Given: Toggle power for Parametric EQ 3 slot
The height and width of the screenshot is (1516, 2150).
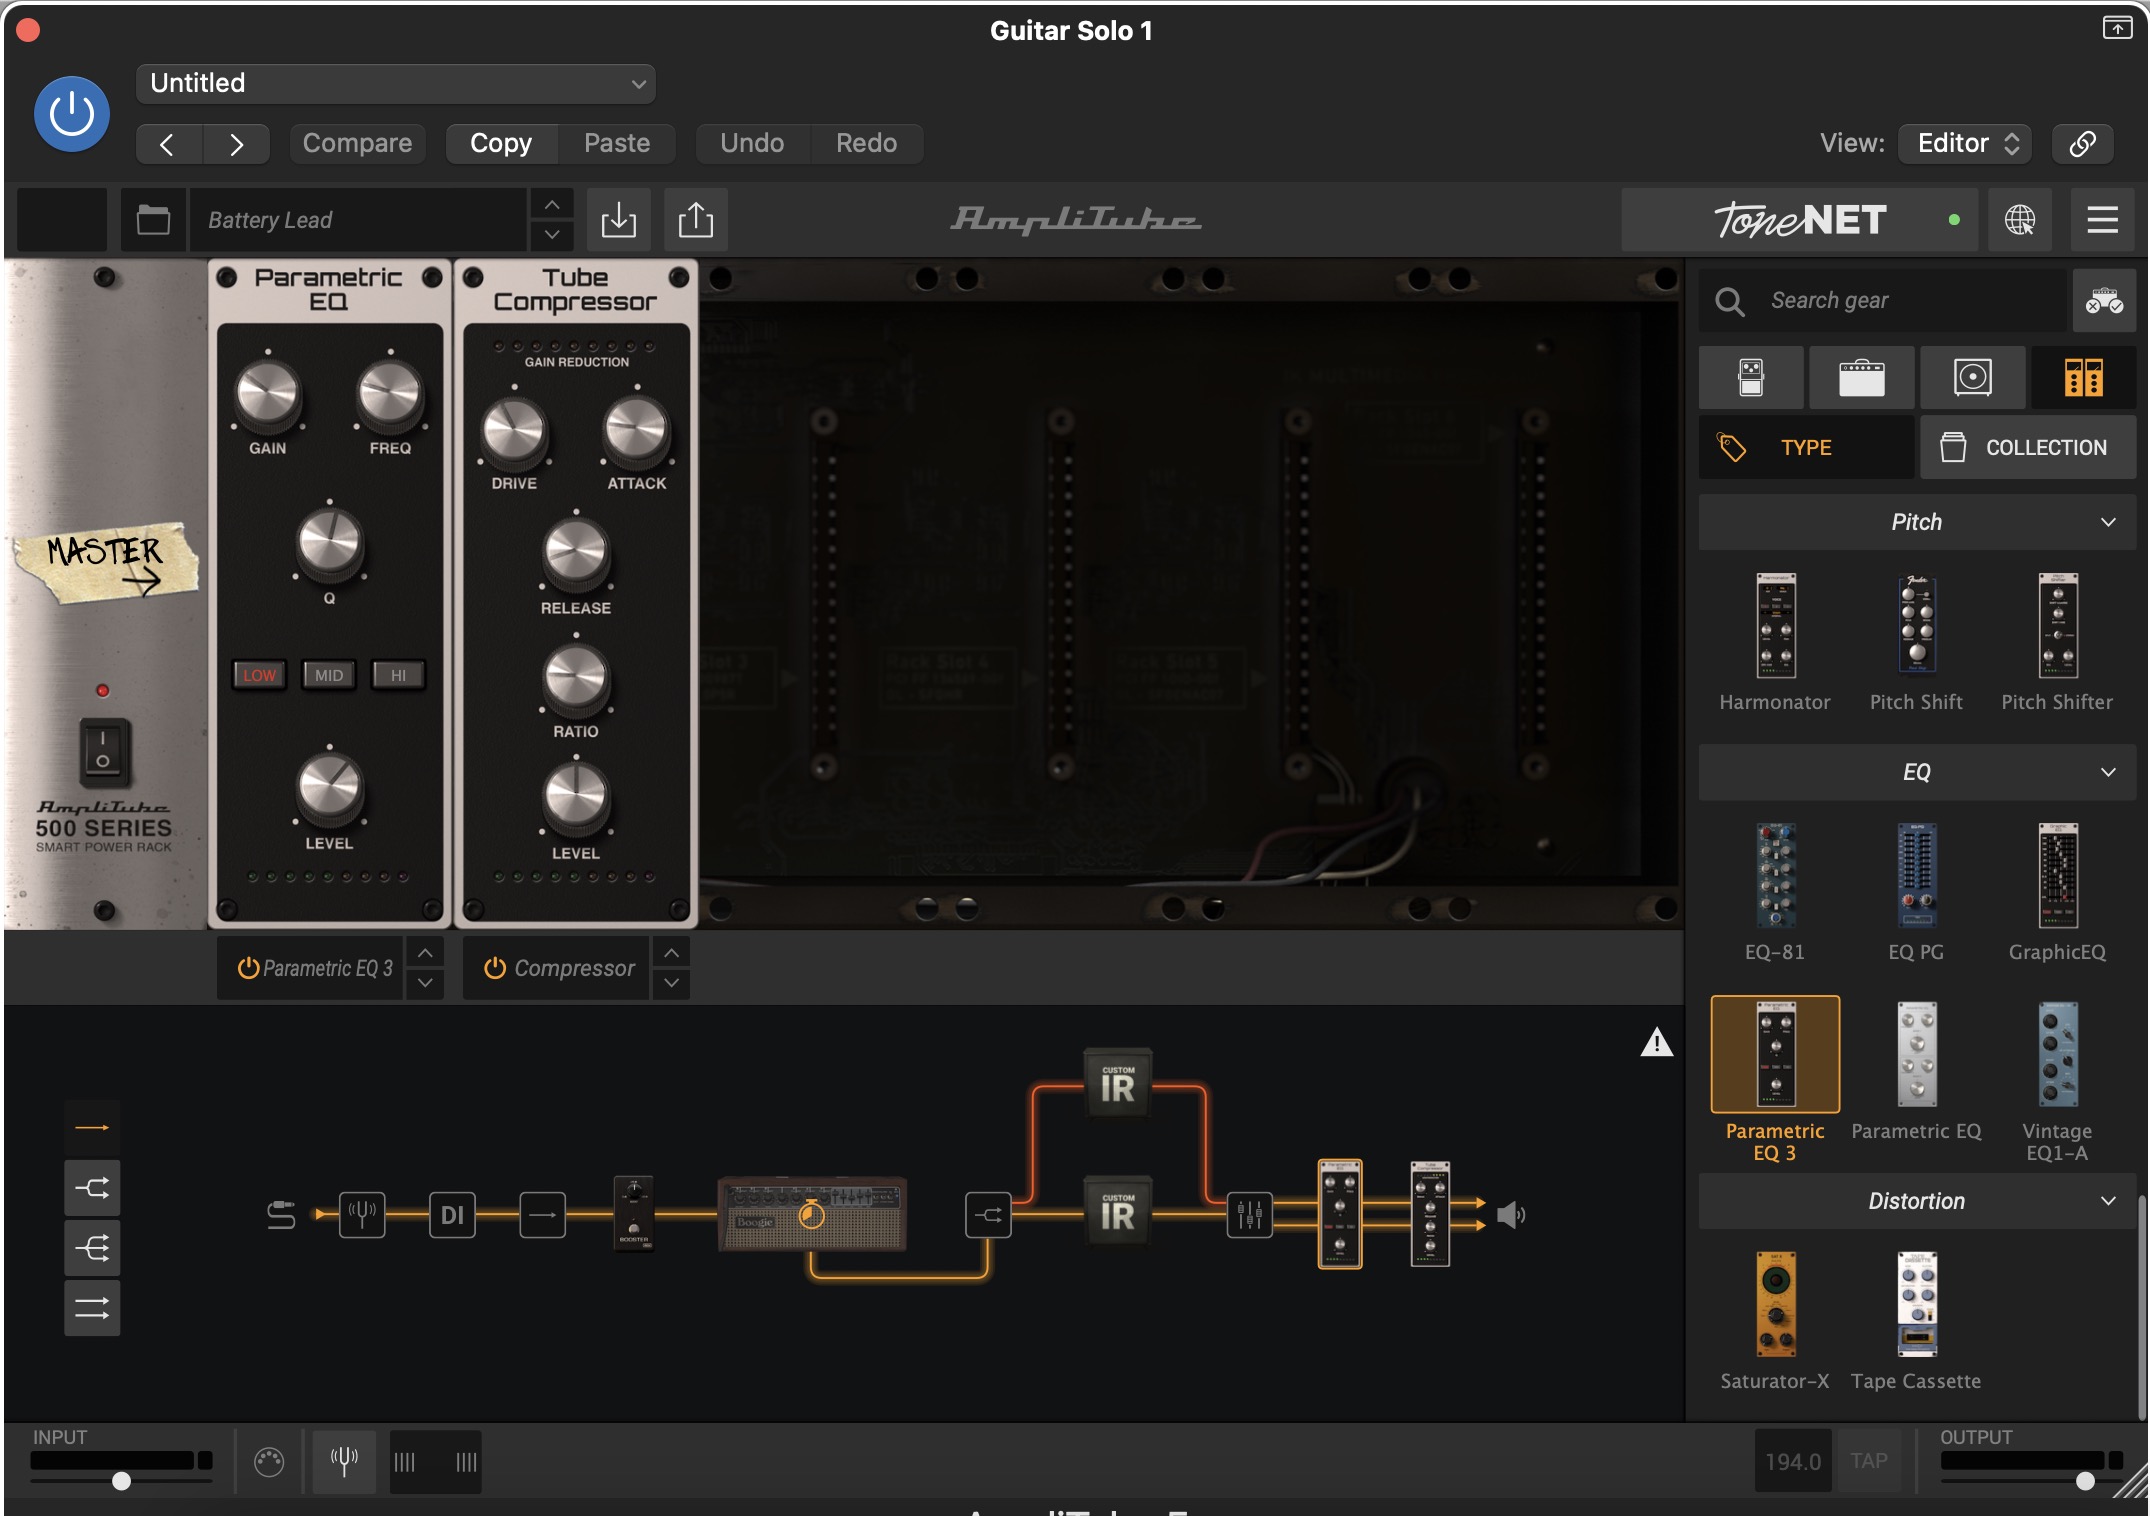Looking at the screenshot, I should (249, 969).
